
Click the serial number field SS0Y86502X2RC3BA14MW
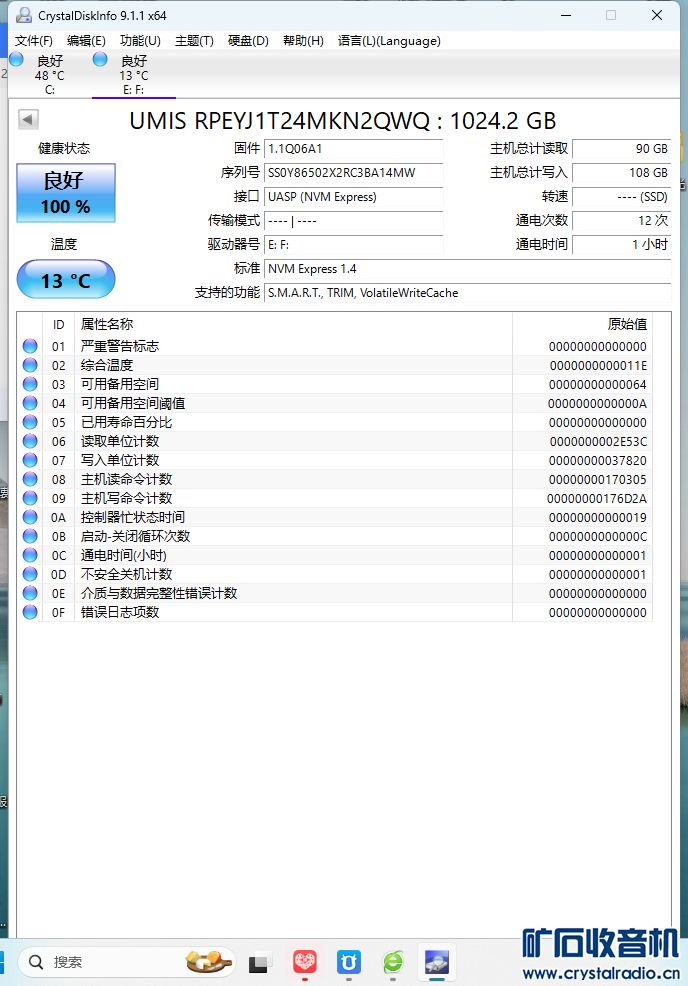pyautogui.click(x=353, y=173)
